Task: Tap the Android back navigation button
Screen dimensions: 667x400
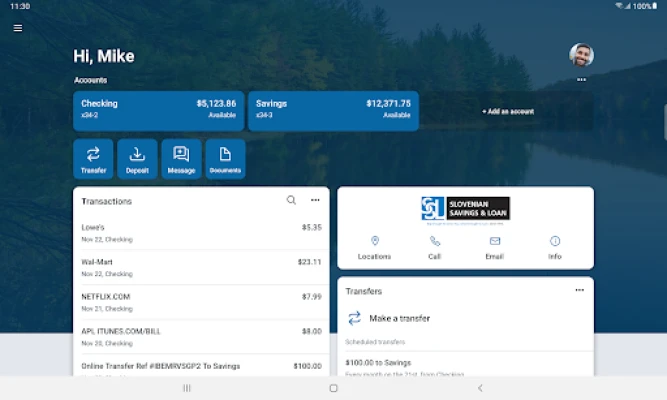Action: click(x=480, y=388)
